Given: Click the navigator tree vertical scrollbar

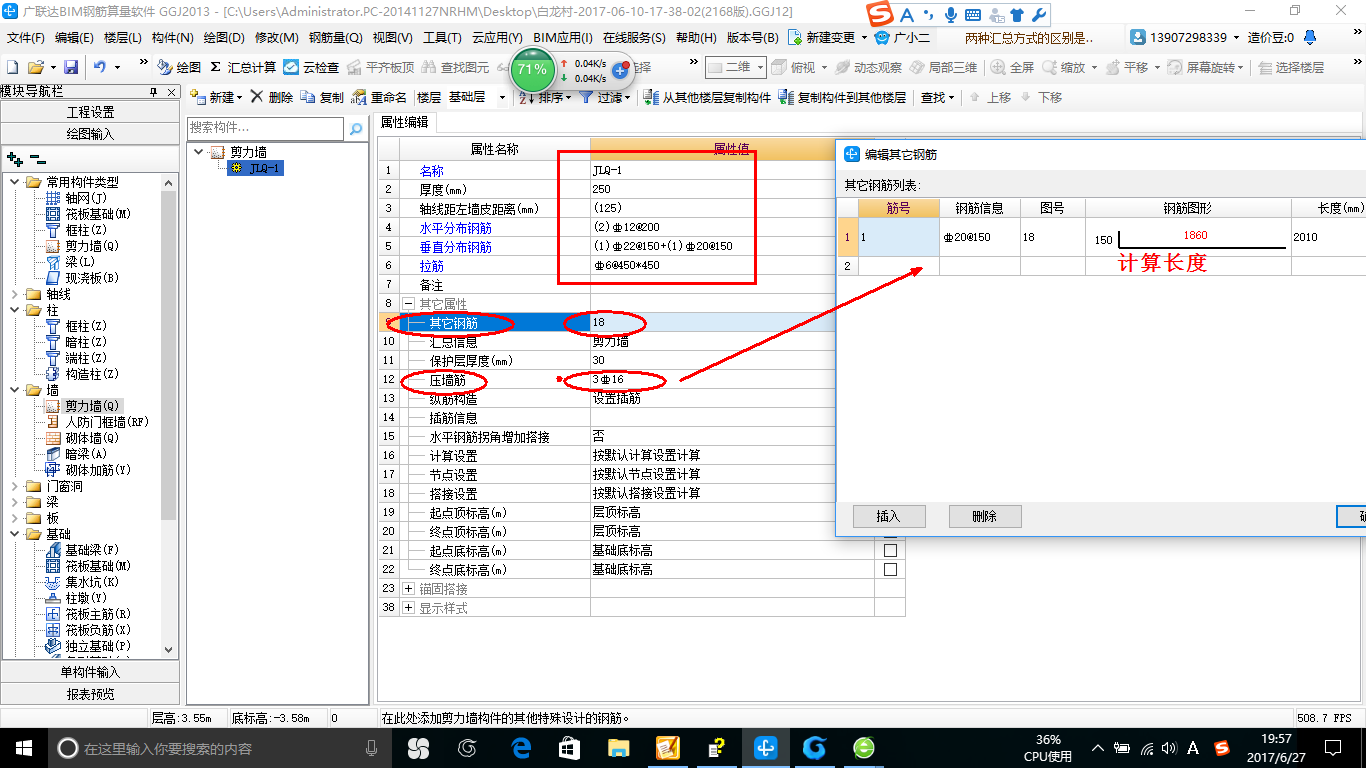Looking at the screenshot, I should [168, 415].
